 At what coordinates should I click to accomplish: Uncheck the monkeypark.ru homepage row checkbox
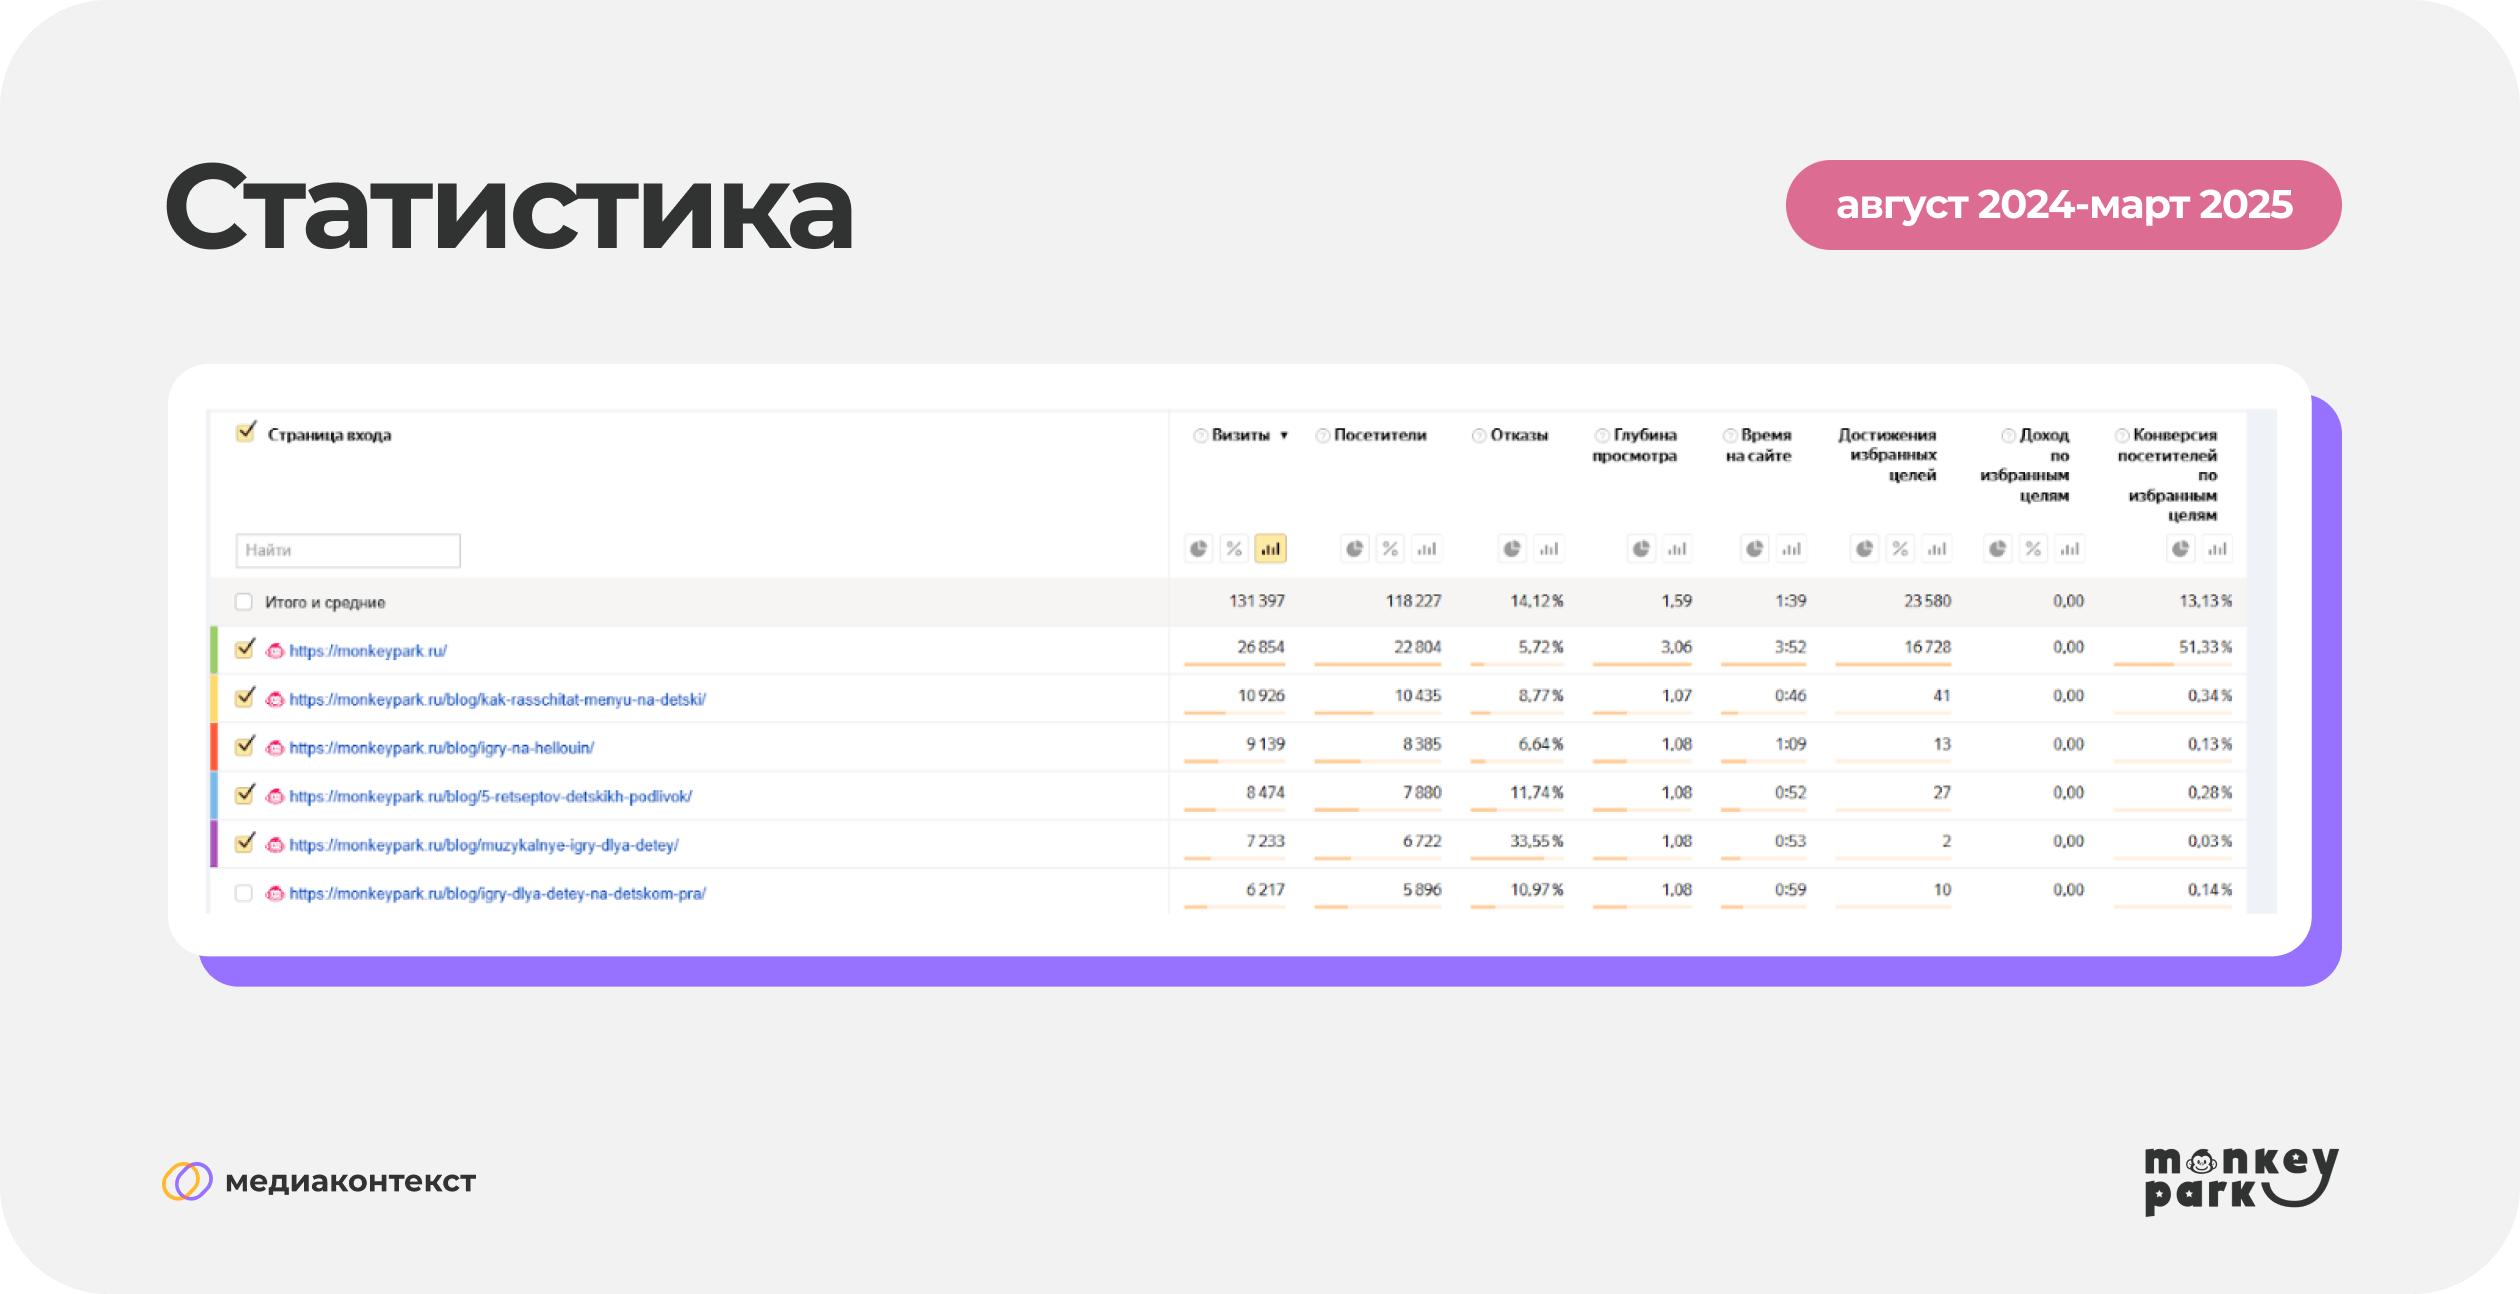[x=244, y=650]
